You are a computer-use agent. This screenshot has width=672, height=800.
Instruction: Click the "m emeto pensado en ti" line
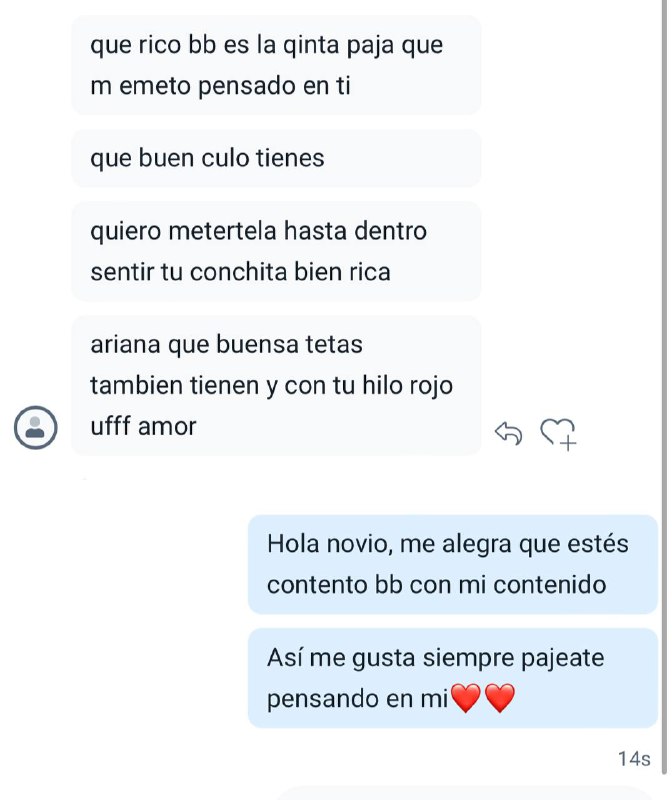click(x=220, y=86)
